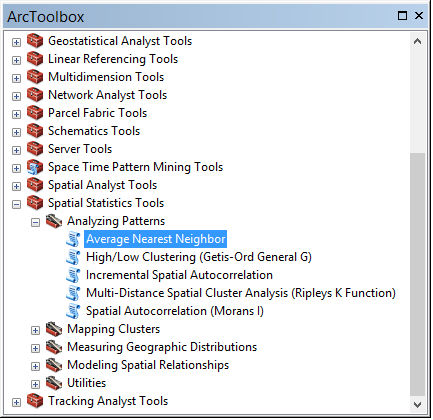Click the Utilities toolset icon
Screen dimensions: 433x420
click(x=54, y=383)
